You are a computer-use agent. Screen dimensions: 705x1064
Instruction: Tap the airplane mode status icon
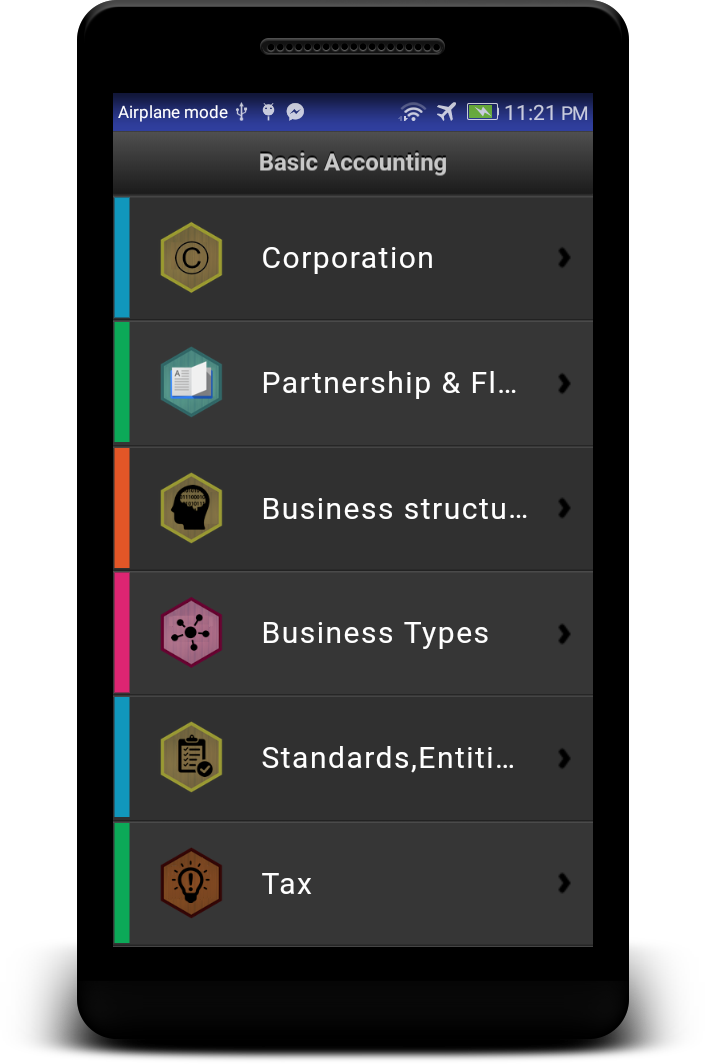pos(446,112)
